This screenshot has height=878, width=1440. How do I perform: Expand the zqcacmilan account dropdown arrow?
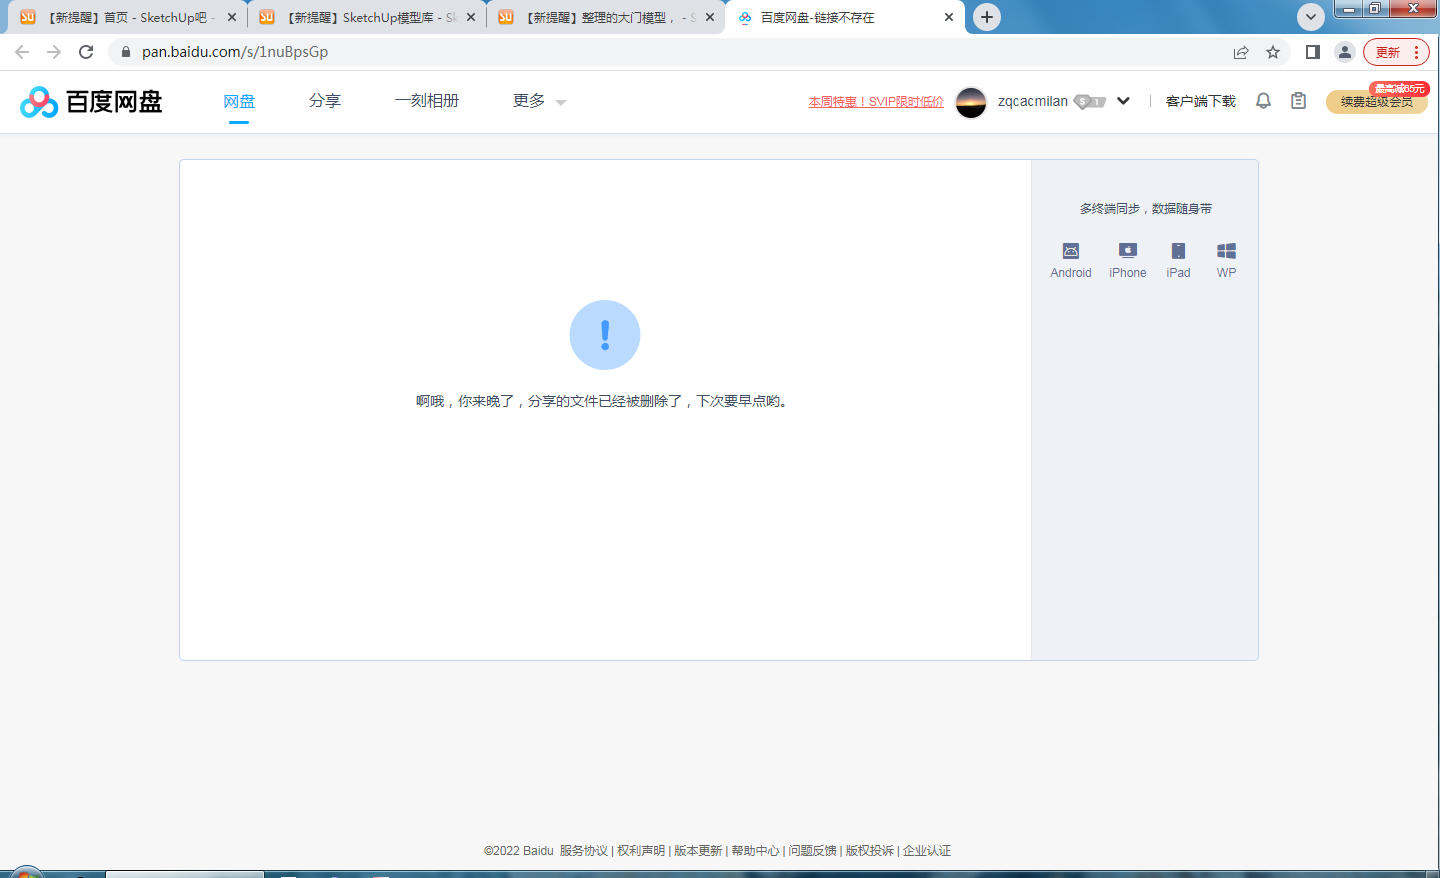(1123, 101)
